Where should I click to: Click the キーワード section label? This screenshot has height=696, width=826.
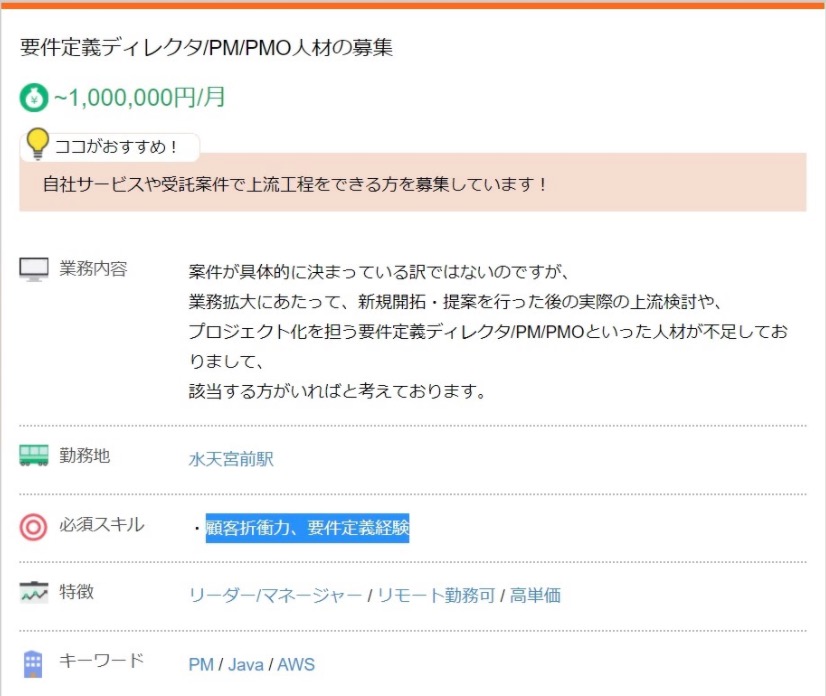pos(102,660)
